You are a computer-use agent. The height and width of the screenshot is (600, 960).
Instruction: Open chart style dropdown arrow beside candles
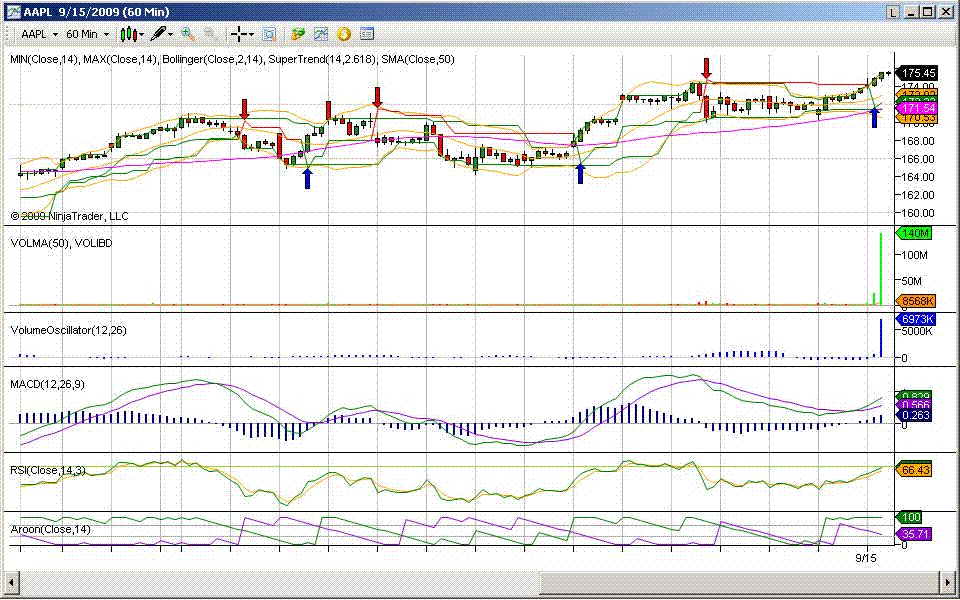(x=142, y=35)
